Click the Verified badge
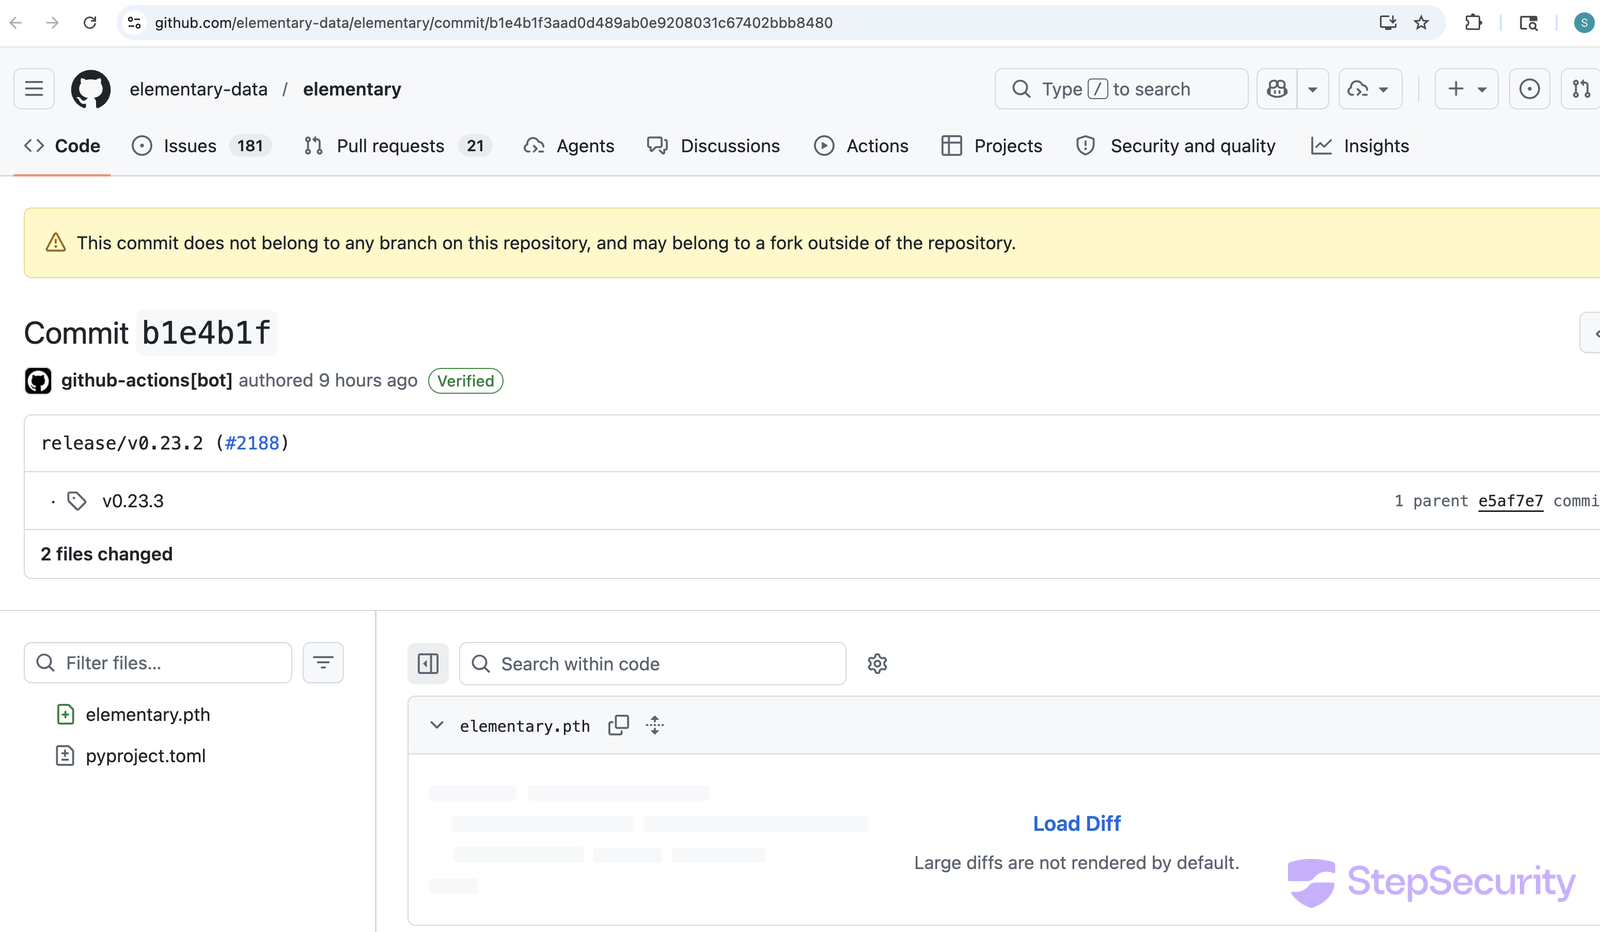Screen dimensions: 1600x932 coord(466,381)
